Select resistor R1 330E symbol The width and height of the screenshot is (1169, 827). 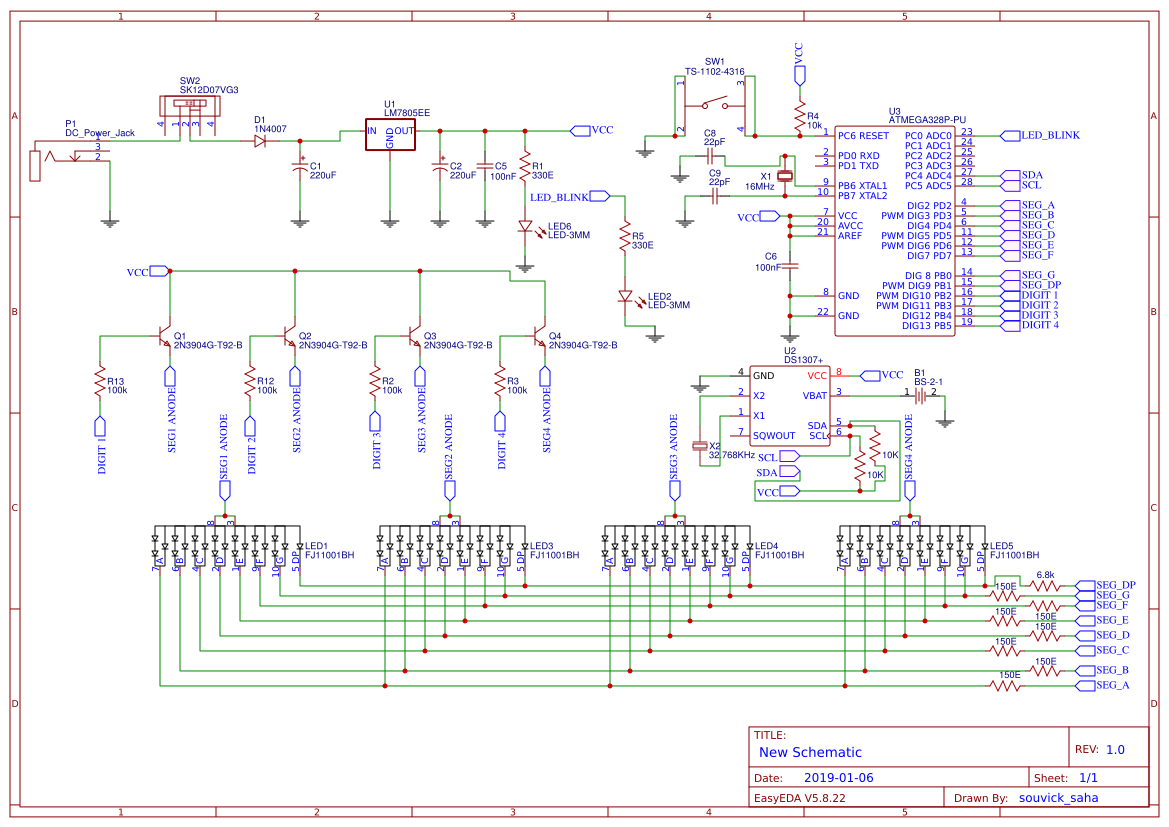tap(526, 167)
